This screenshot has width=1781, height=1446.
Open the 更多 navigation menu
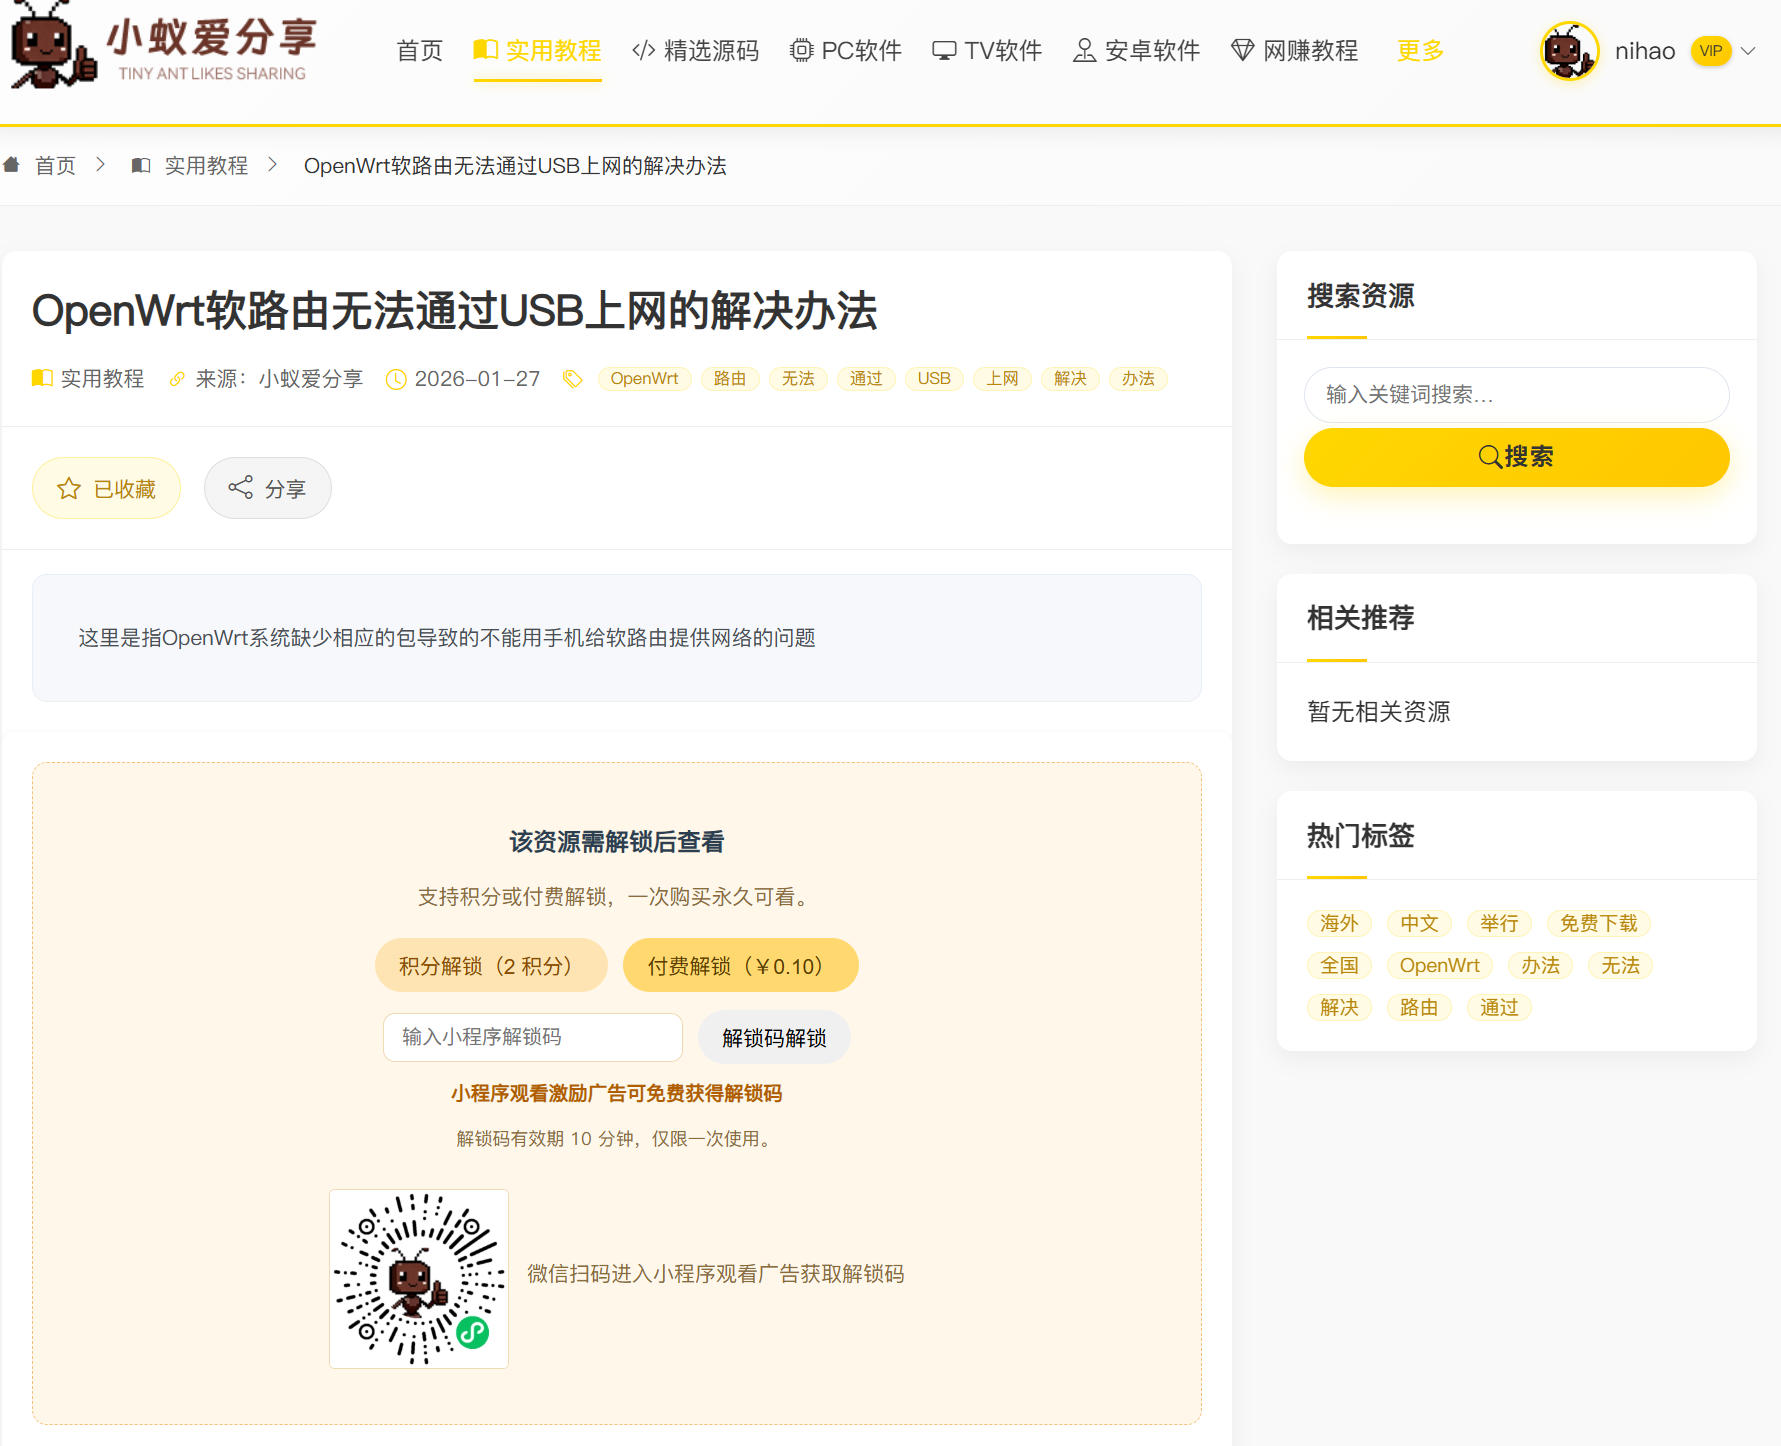[1420, 51]
